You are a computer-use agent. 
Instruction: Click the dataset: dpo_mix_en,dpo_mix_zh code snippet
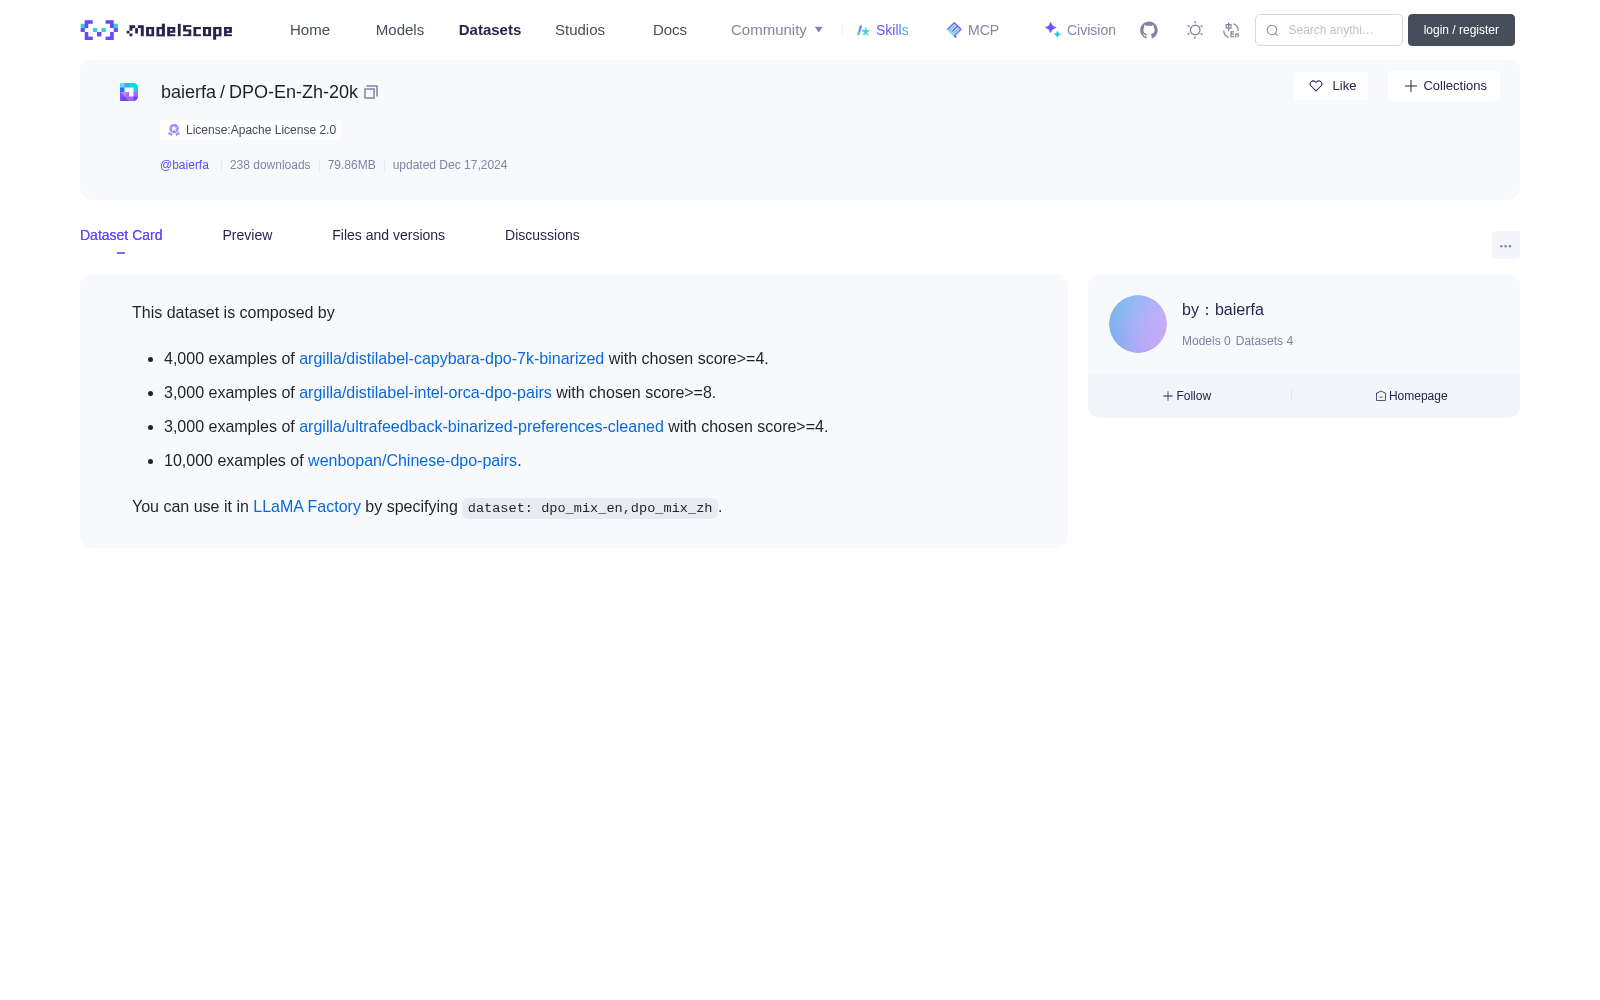[x=590, y=508]
